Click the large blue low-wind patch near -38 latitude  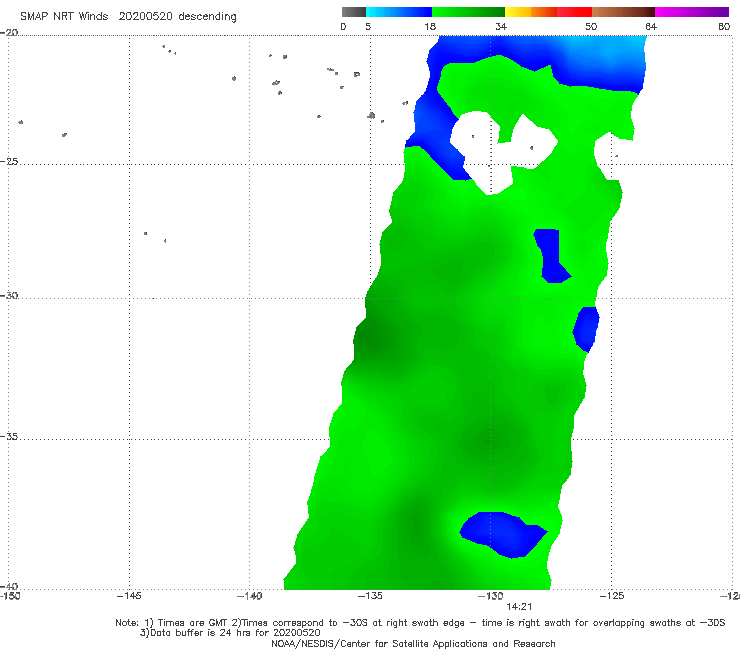pyautogui.click(x=503, y=534)
